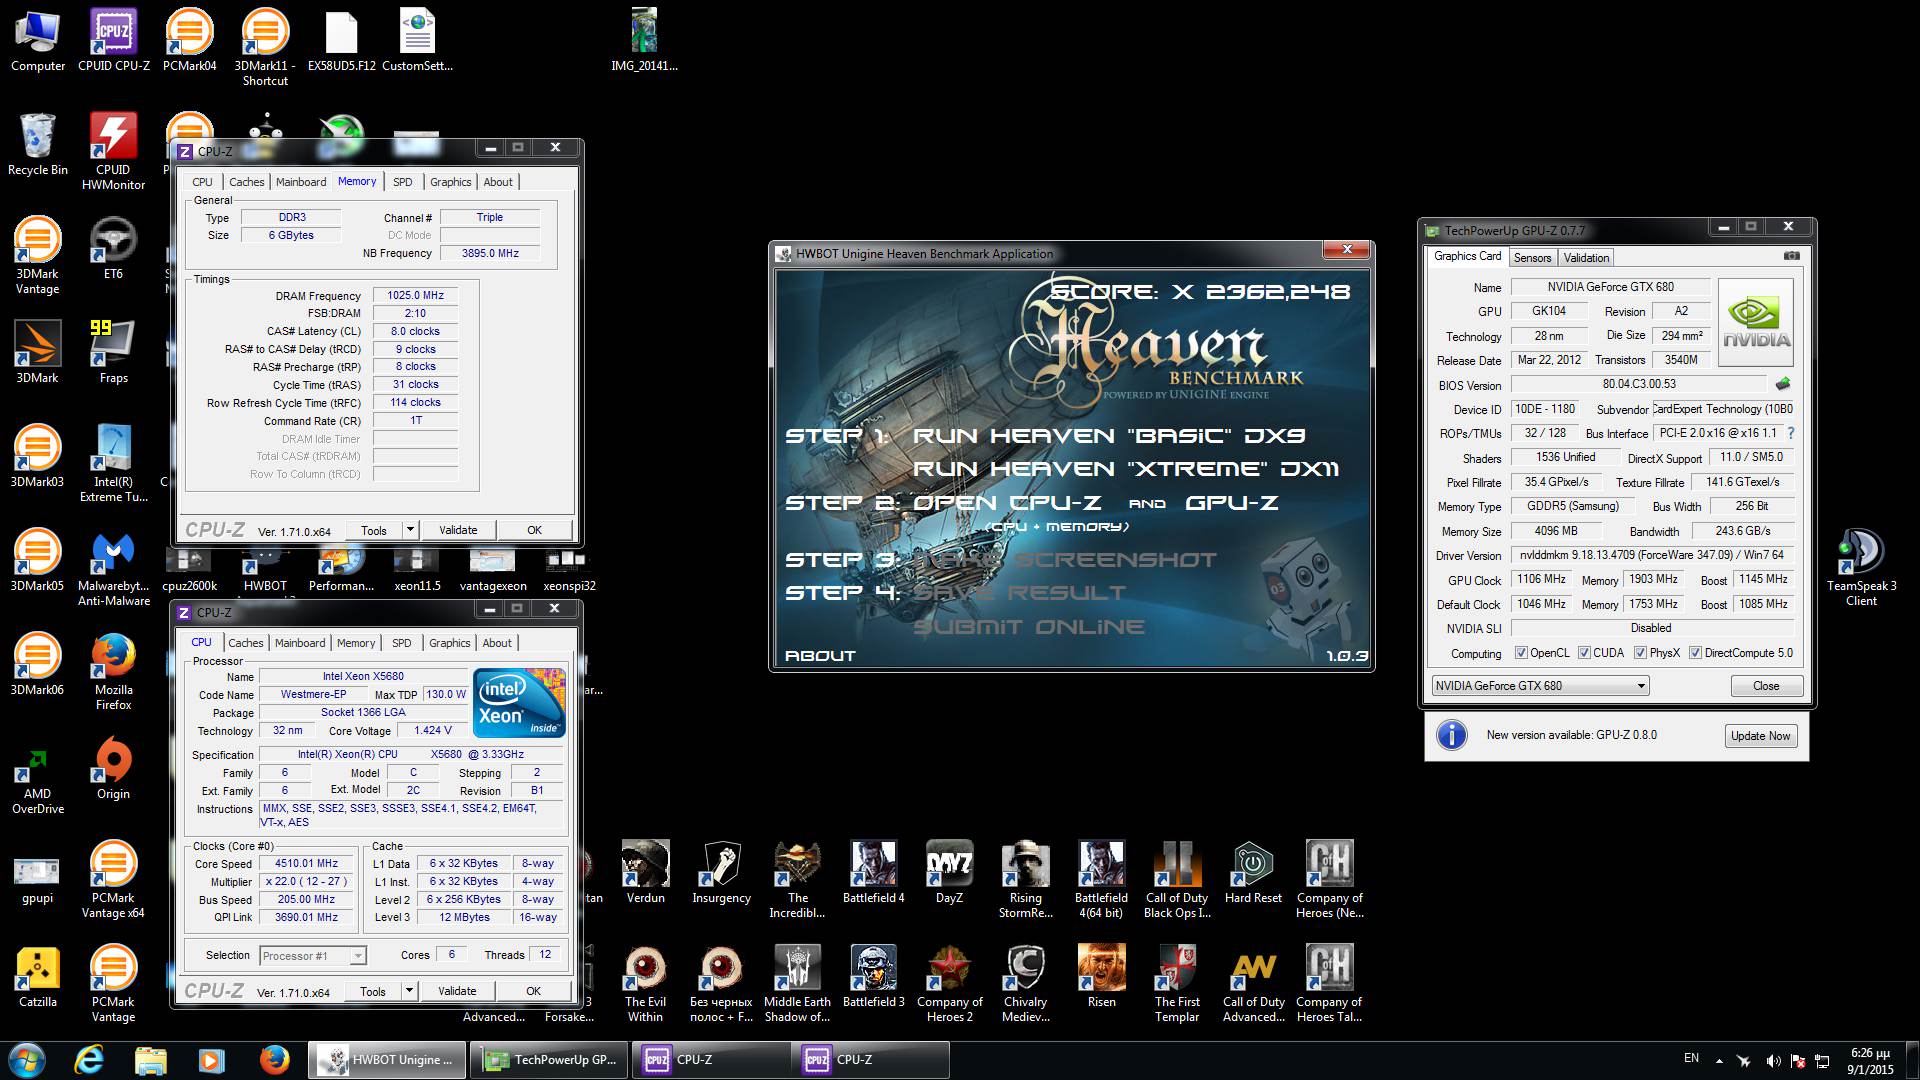Toggle the CUDA checkbox in GPU-Z
The width and height of the screenshot is (1920, 1080).
pyautogui.click(x=1584, y=653)
